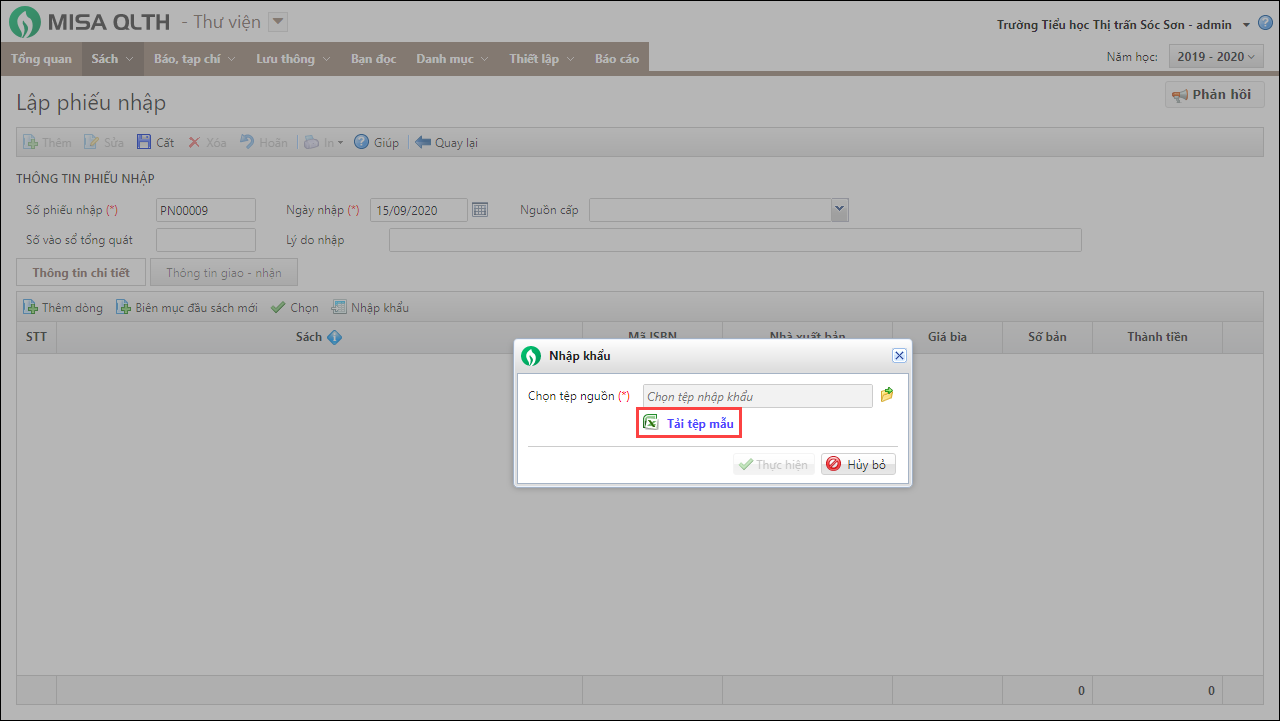Open the Năm học 2019 - 2020 dropdown
The image size is (1280, 721).
pos(1215,57)
